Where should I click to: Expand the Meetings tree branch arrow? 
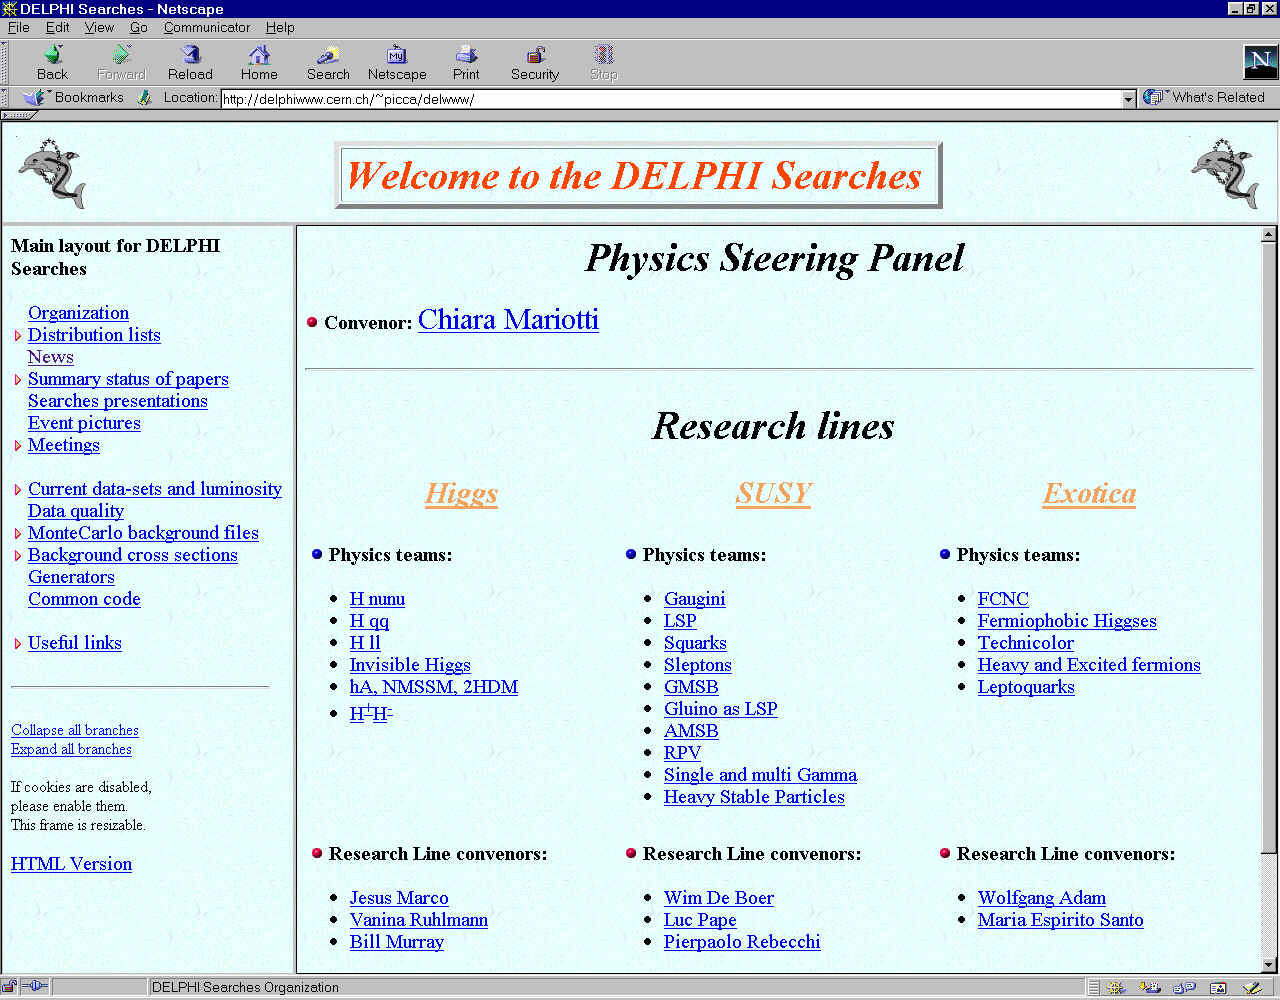click(18, 446)
